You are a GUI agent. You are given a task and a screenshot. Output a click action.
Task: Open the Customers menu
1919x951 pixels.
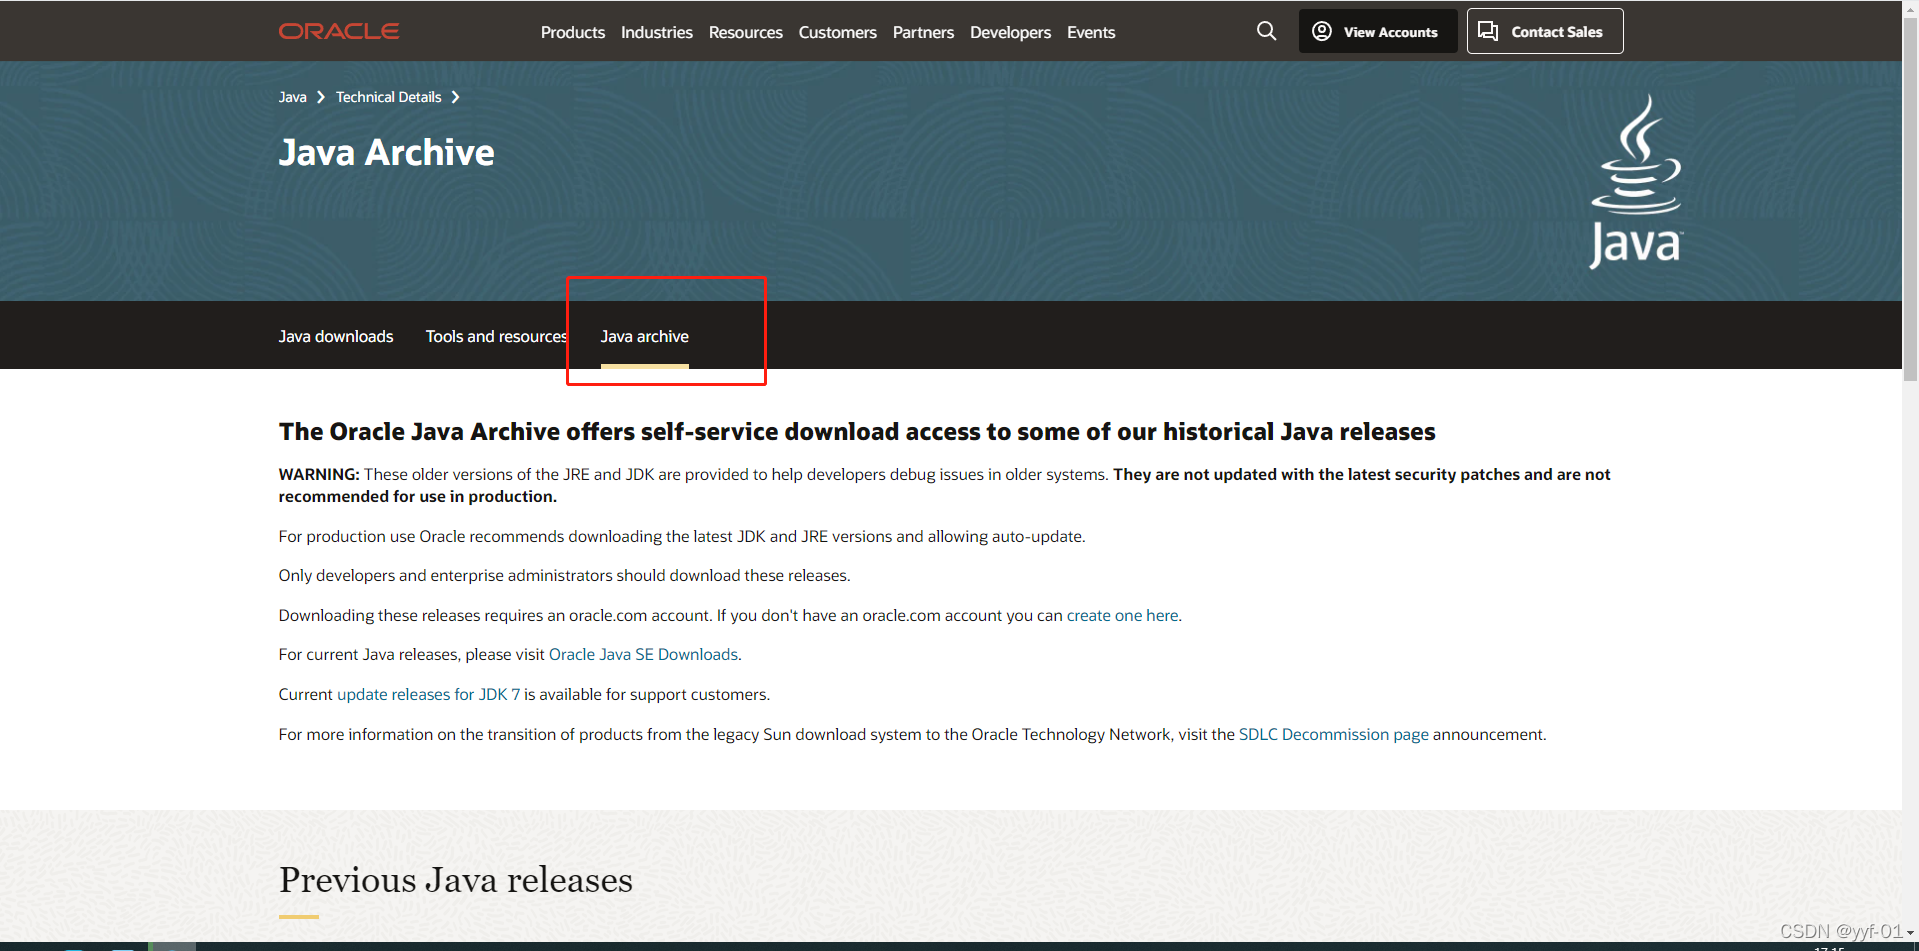point(838,32)
